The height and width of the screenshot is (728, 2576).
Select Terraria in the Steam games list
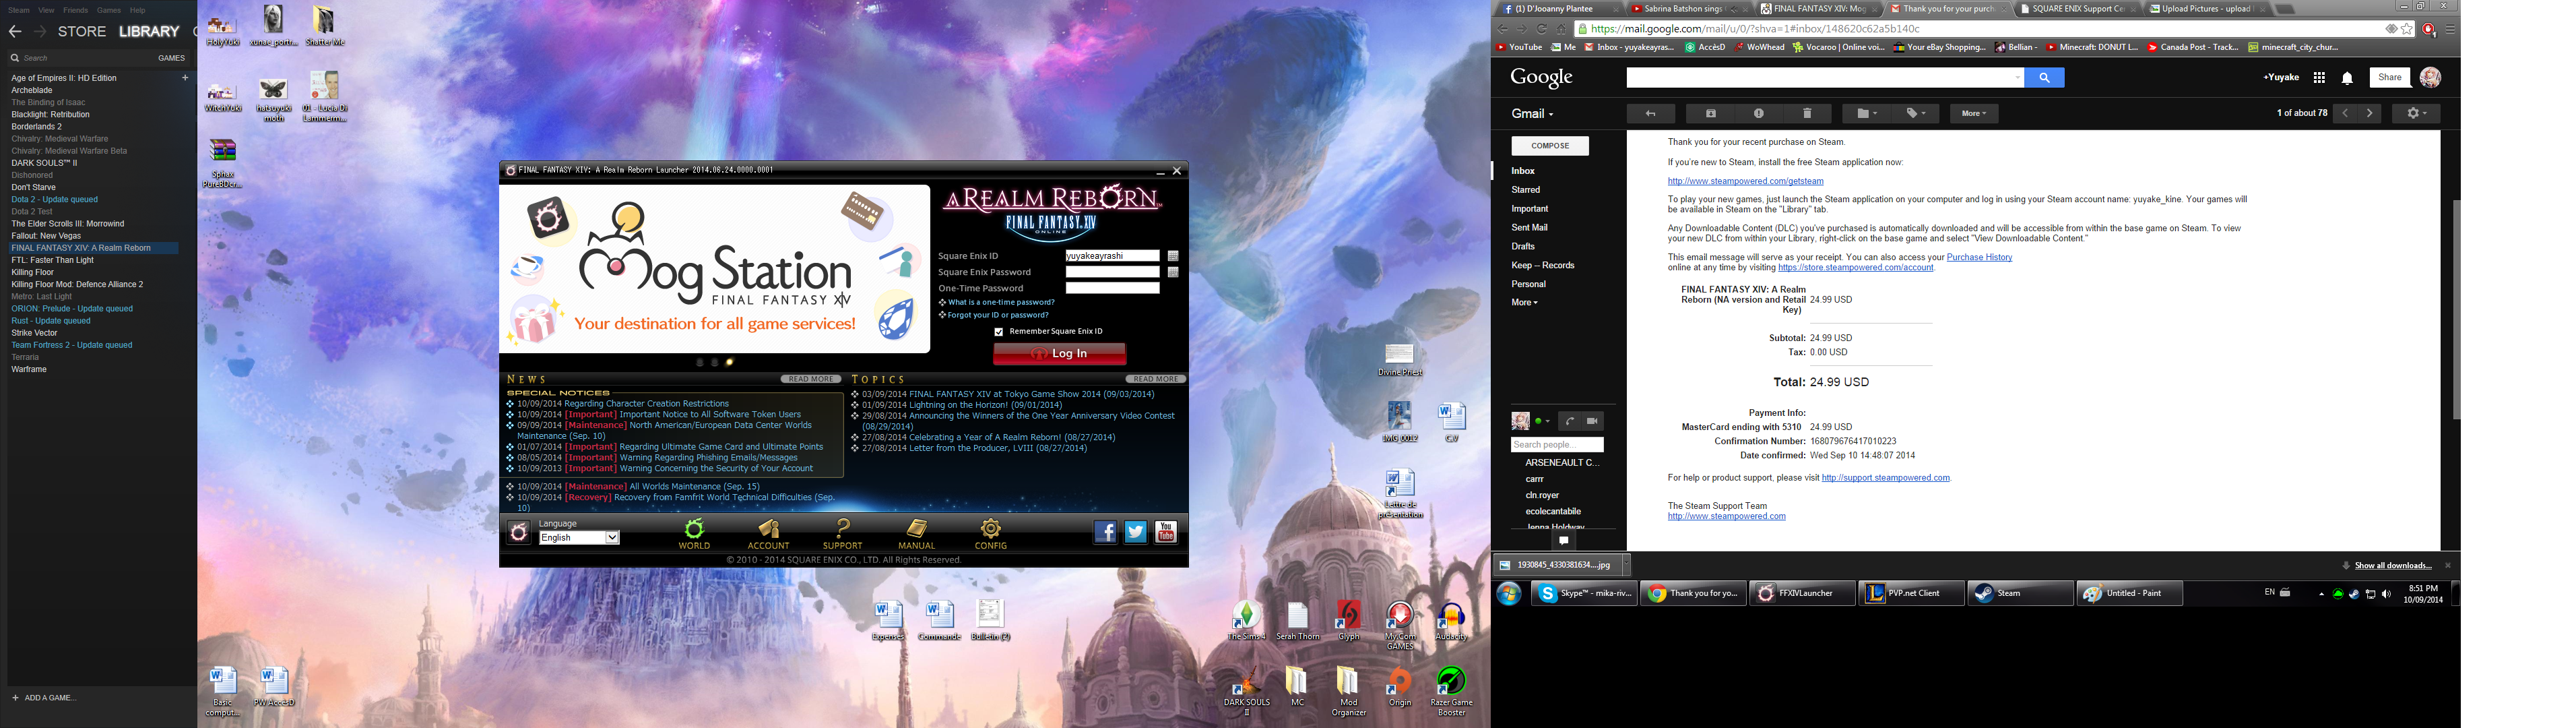tap(25, 357)
